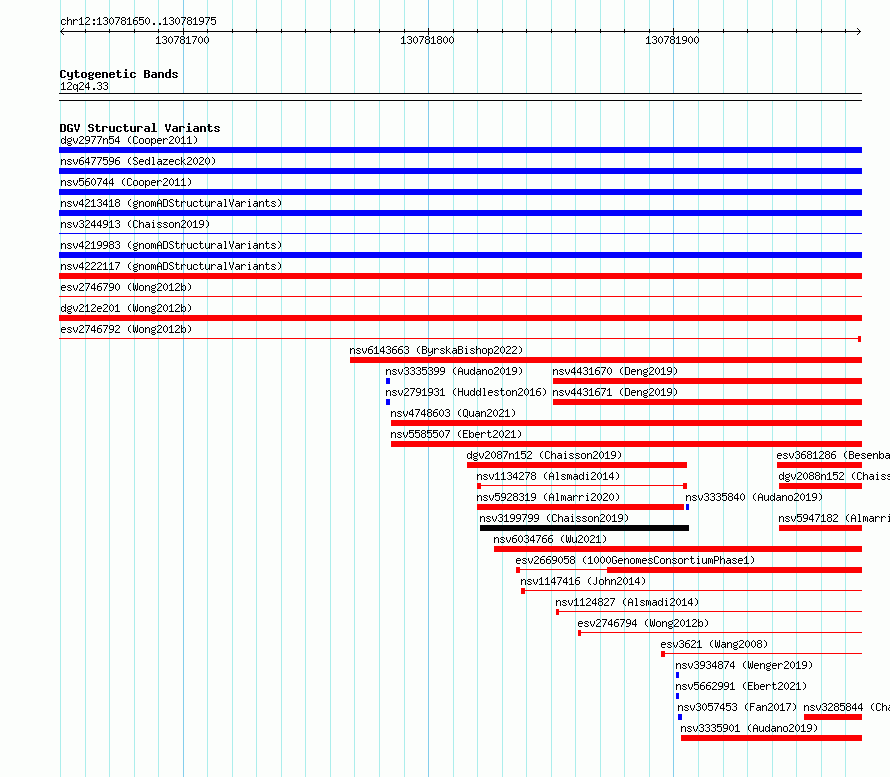Screen dimensions: 890x777
Task: Open nsv4219983 gnomAD variant entry
Action: pos(171,245)
